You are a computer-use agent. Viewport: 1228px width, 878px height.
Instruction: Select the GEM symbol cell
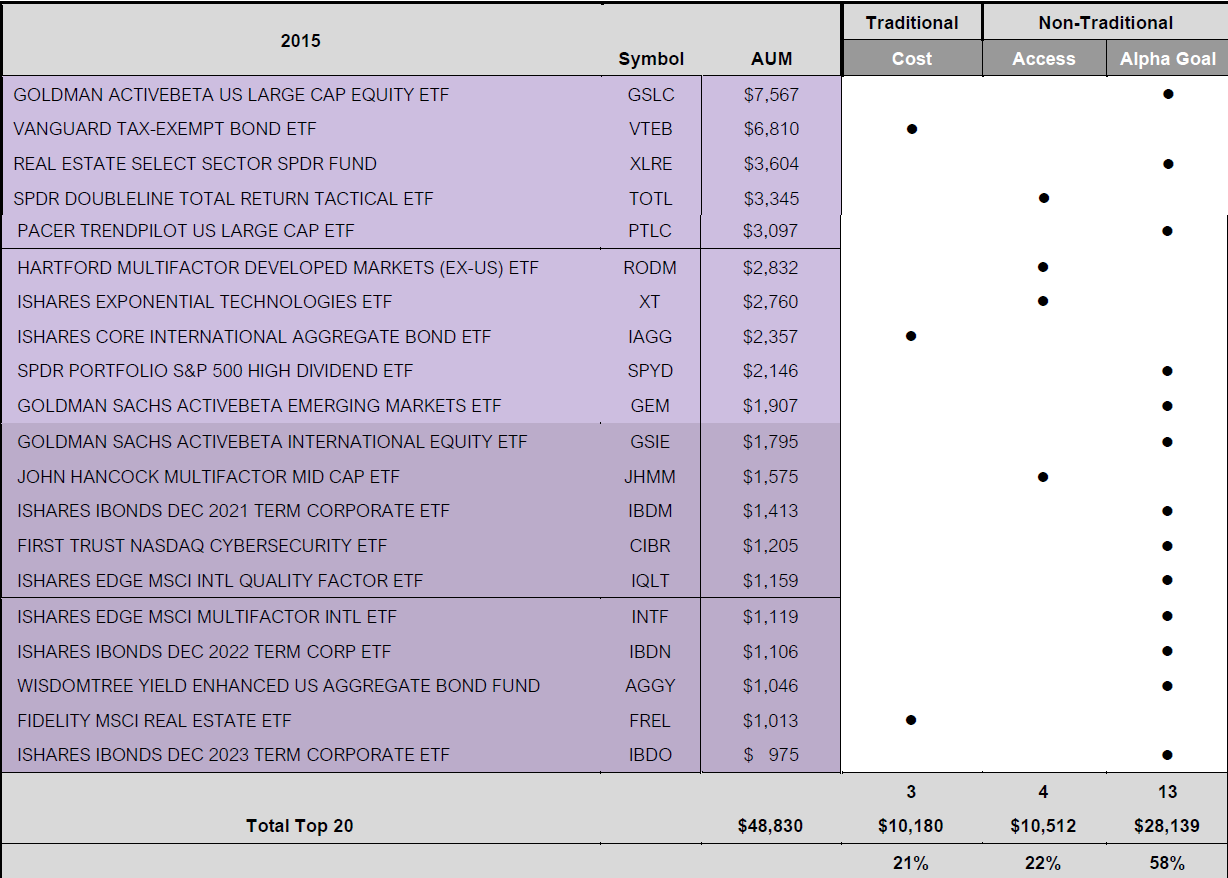(650, 406)
